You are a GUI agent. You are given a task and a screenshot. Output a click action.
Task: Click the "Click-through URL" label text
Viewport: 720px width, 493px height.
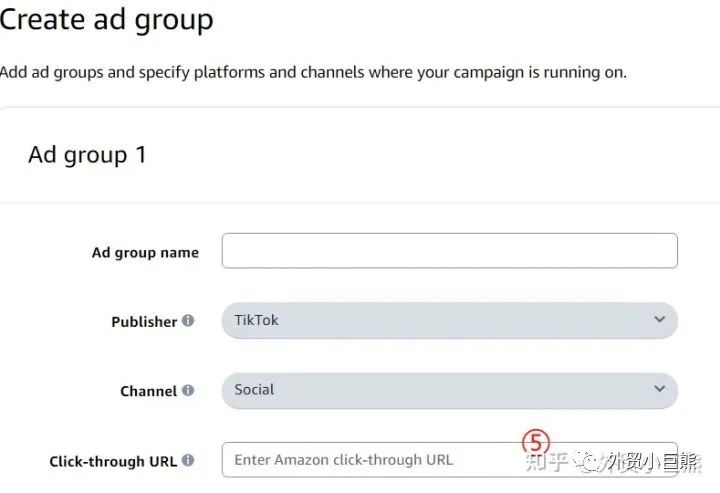113,462
